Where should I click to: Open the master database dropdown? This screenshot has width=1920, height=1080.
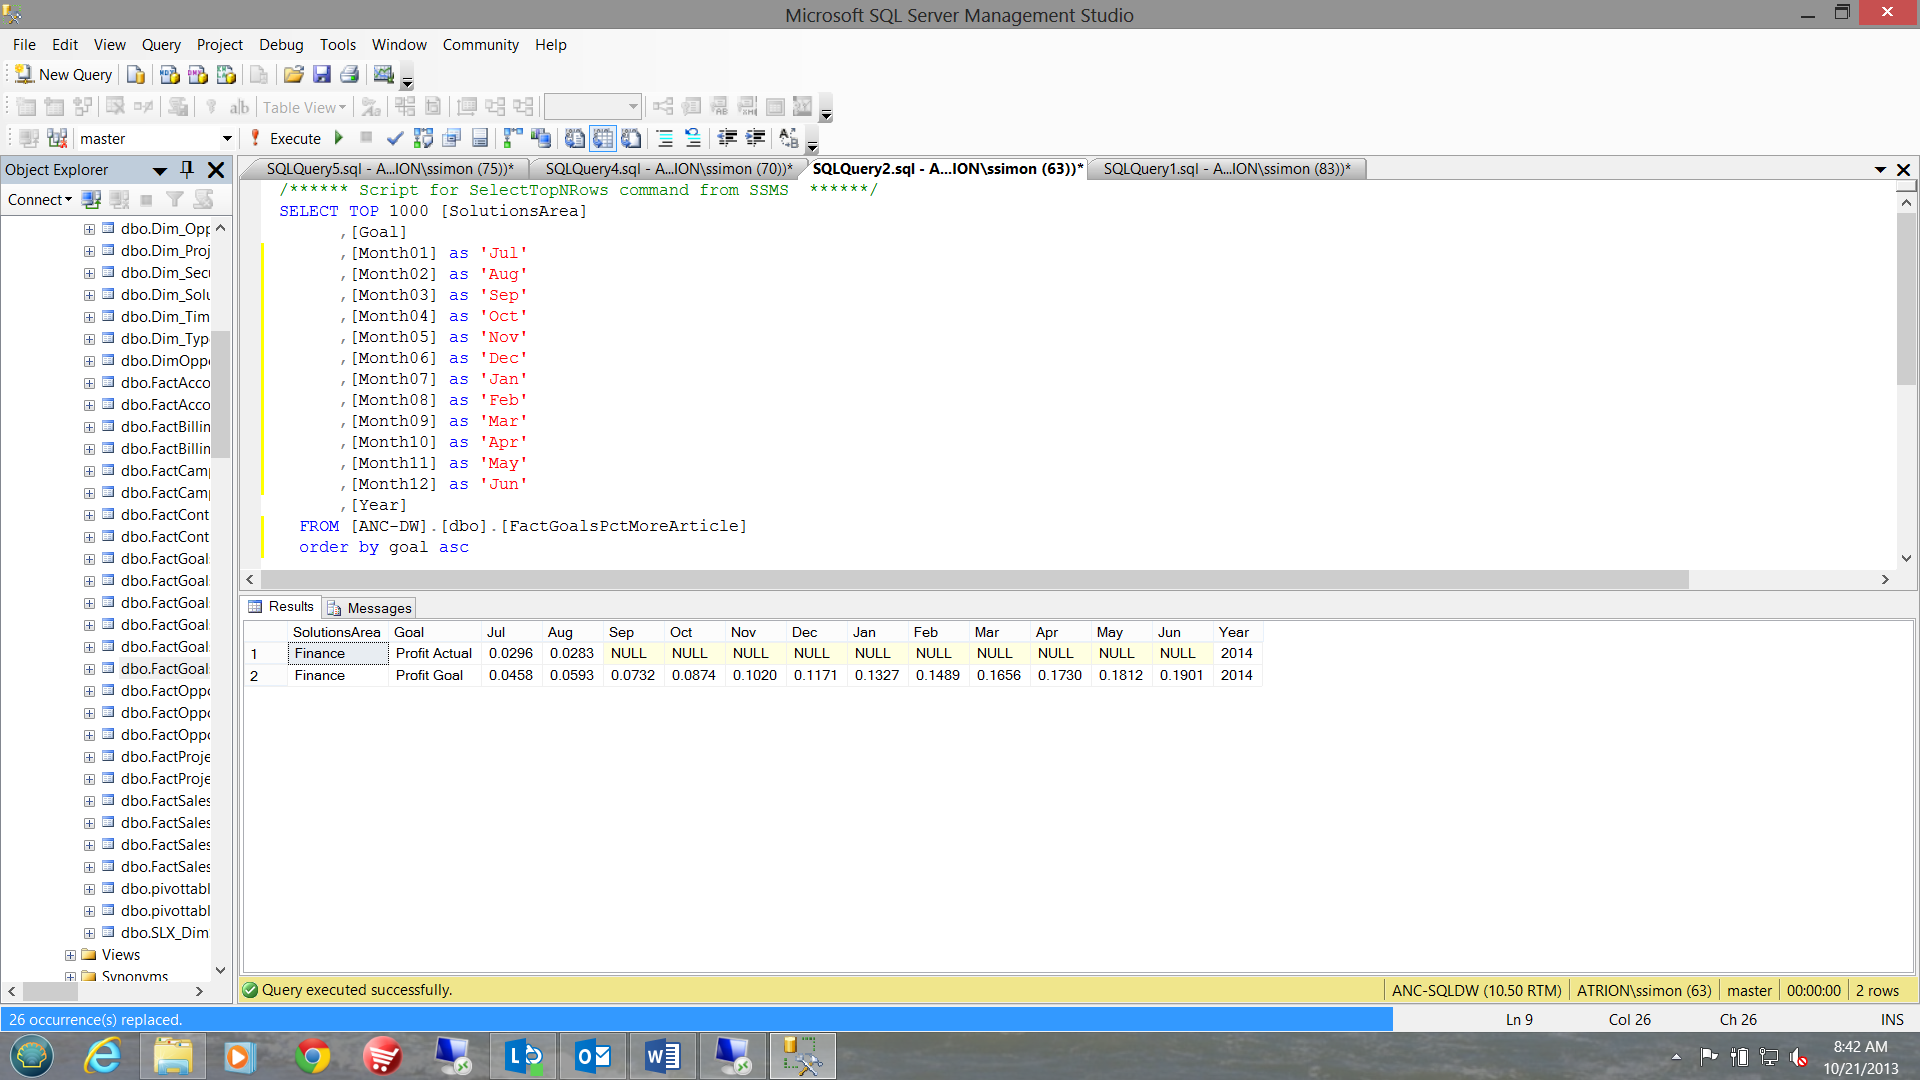[227, 139]
